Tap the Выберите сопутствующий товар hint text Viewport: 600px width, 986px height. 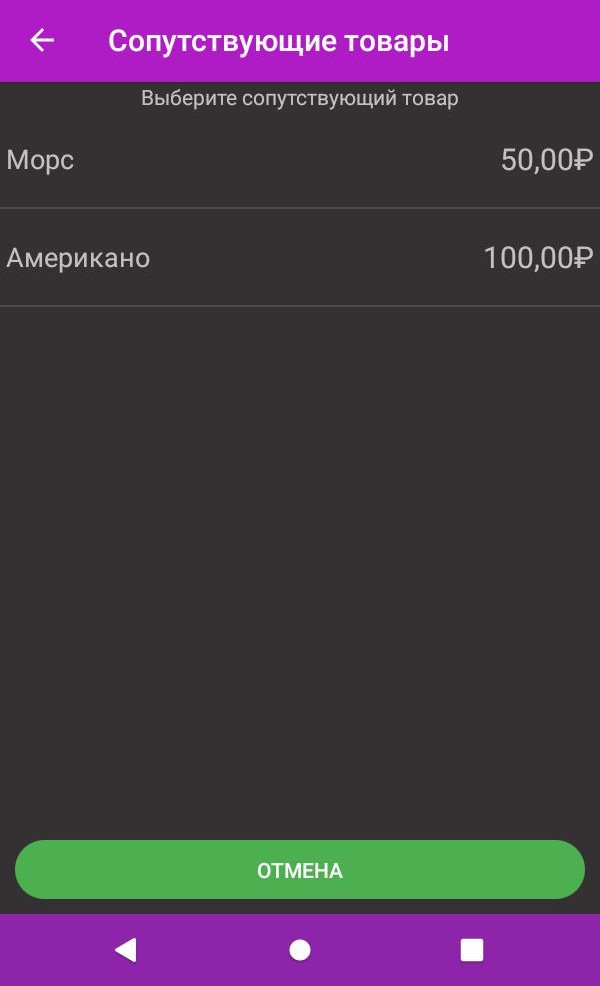(300, 99)
